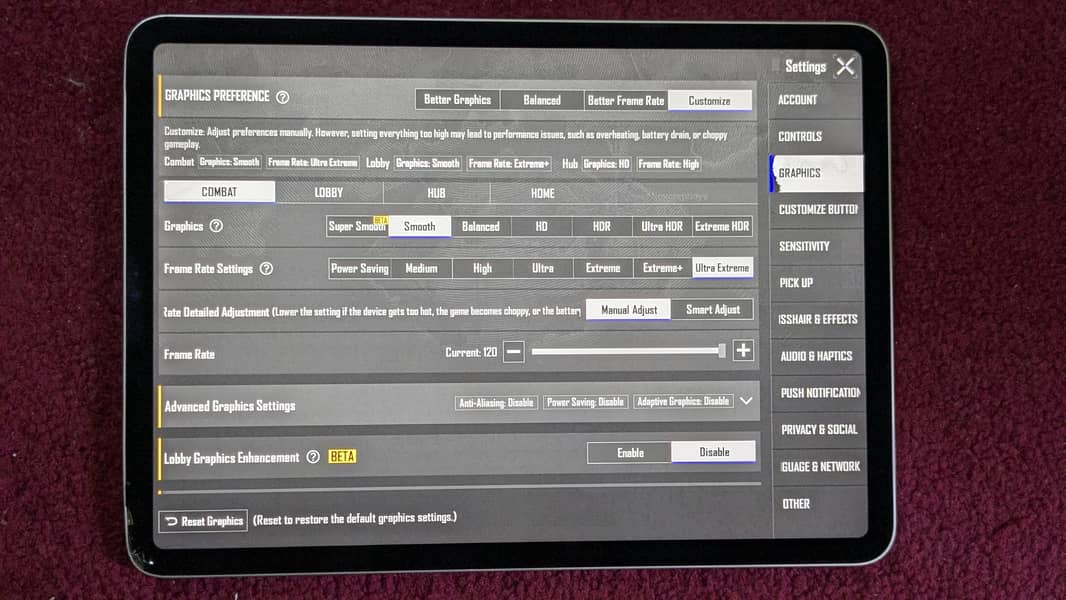Increase frame rate with plus button
1066x600 pixels.
743,351
